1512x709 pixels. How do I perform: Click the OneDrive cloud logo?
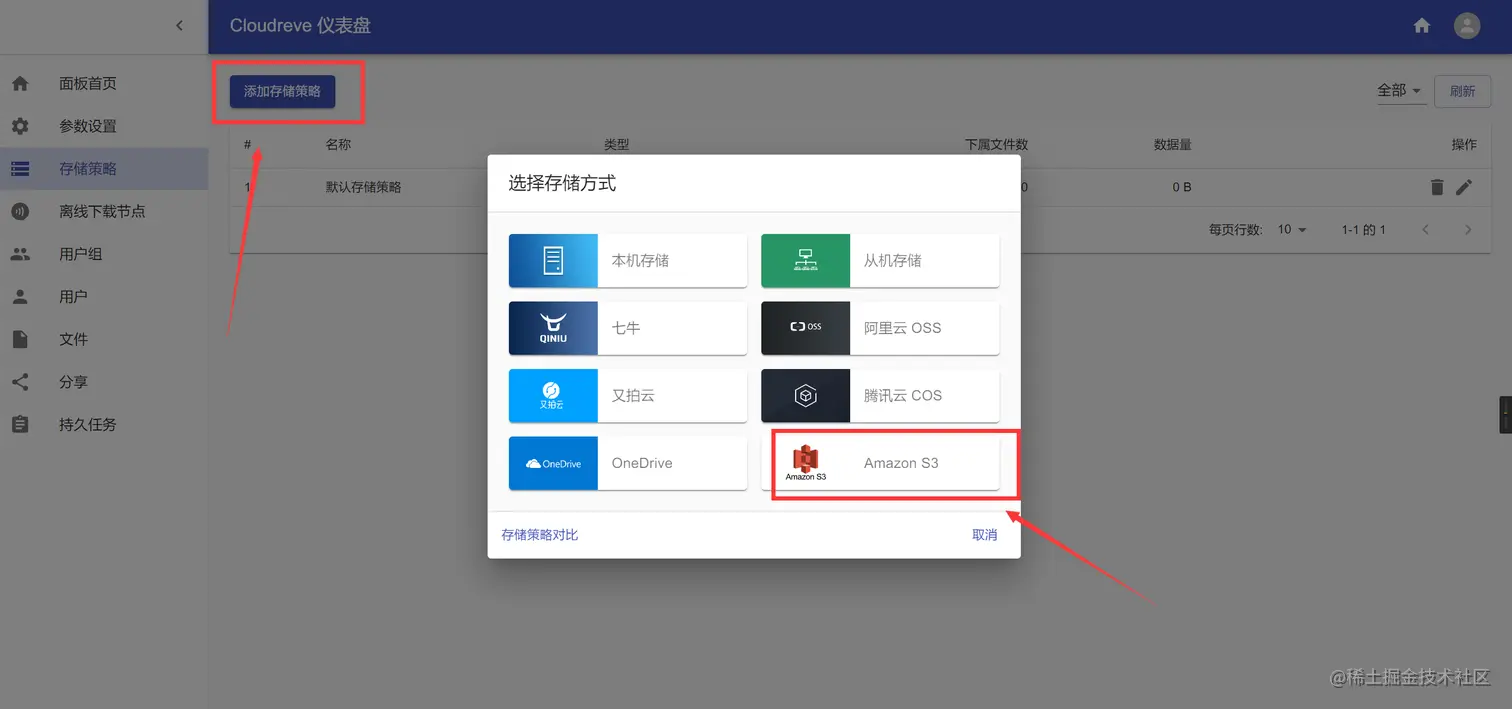pos(553,463)
